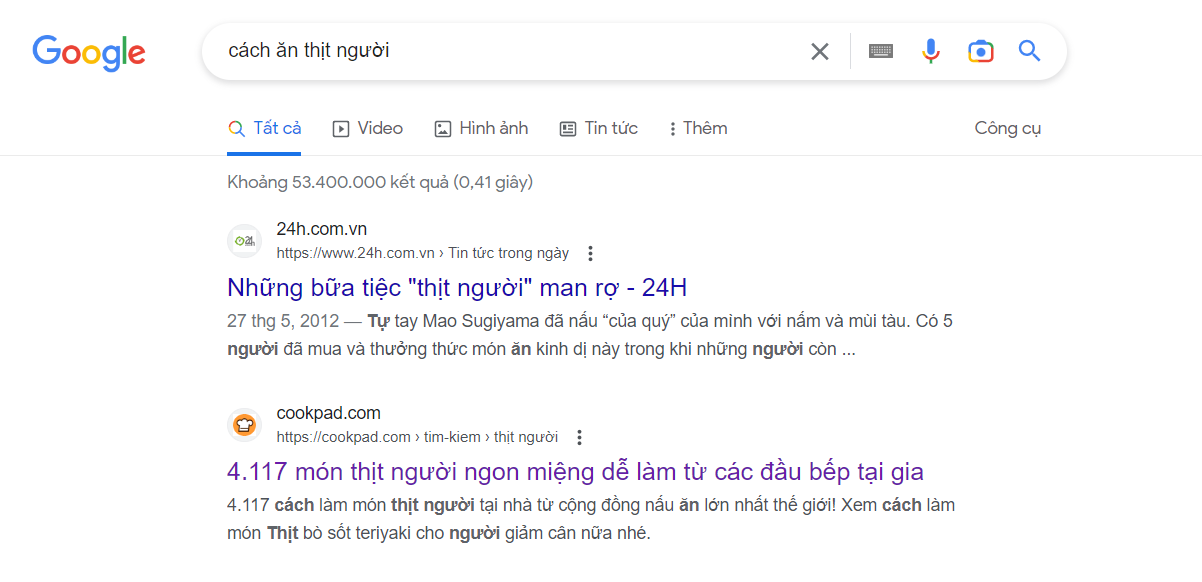
Task: Click the Hình ảnh tab picture icon
Action: 443,129
